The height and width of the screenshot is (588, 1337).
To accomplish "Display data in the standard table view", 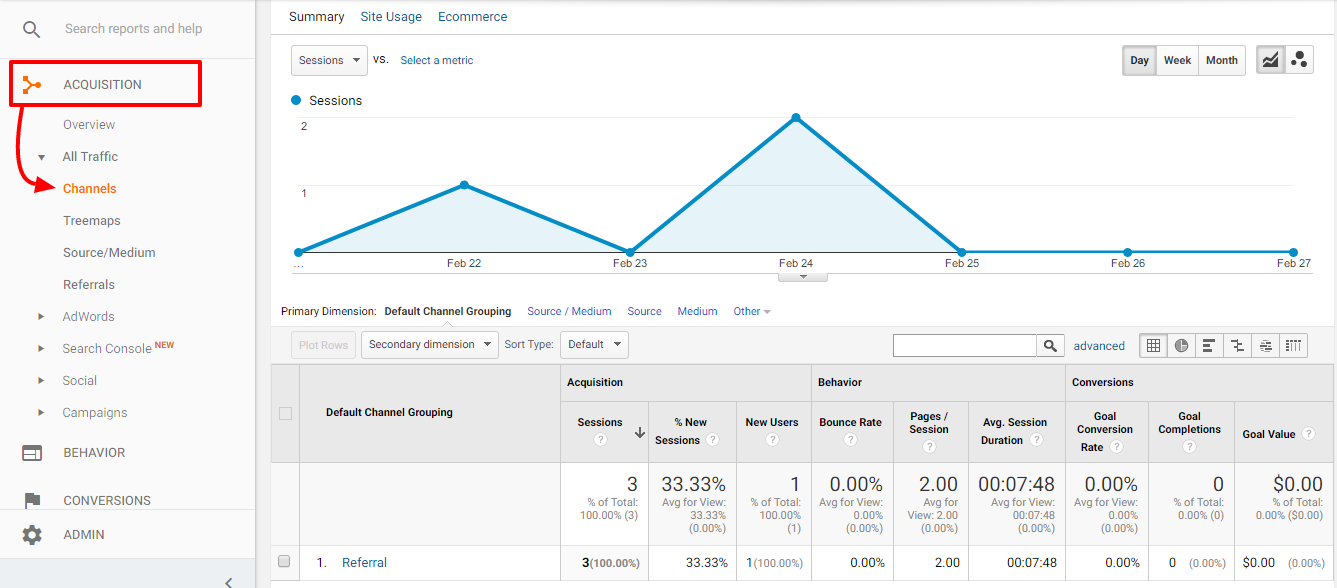I will click(1153, 345).
